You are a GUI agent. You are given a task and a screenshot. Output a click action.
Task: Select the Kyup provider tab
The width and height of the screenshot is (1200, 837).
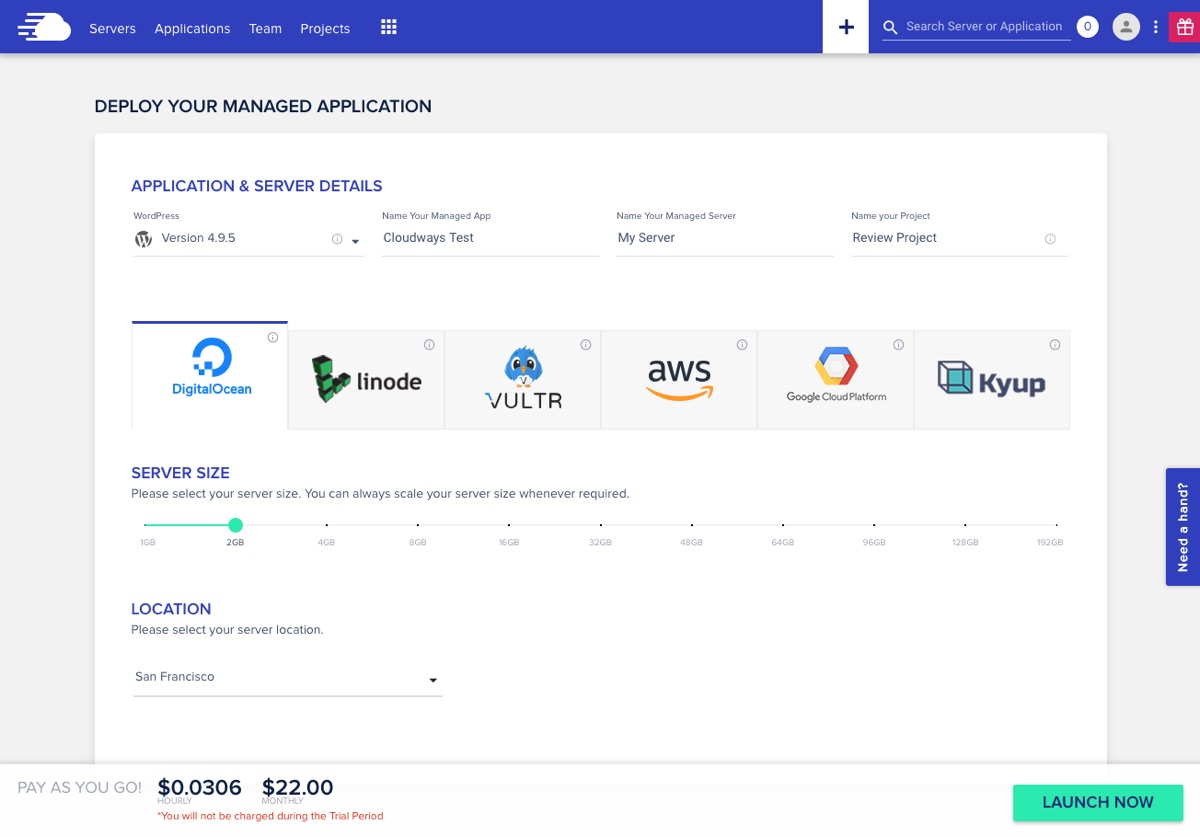992,380
